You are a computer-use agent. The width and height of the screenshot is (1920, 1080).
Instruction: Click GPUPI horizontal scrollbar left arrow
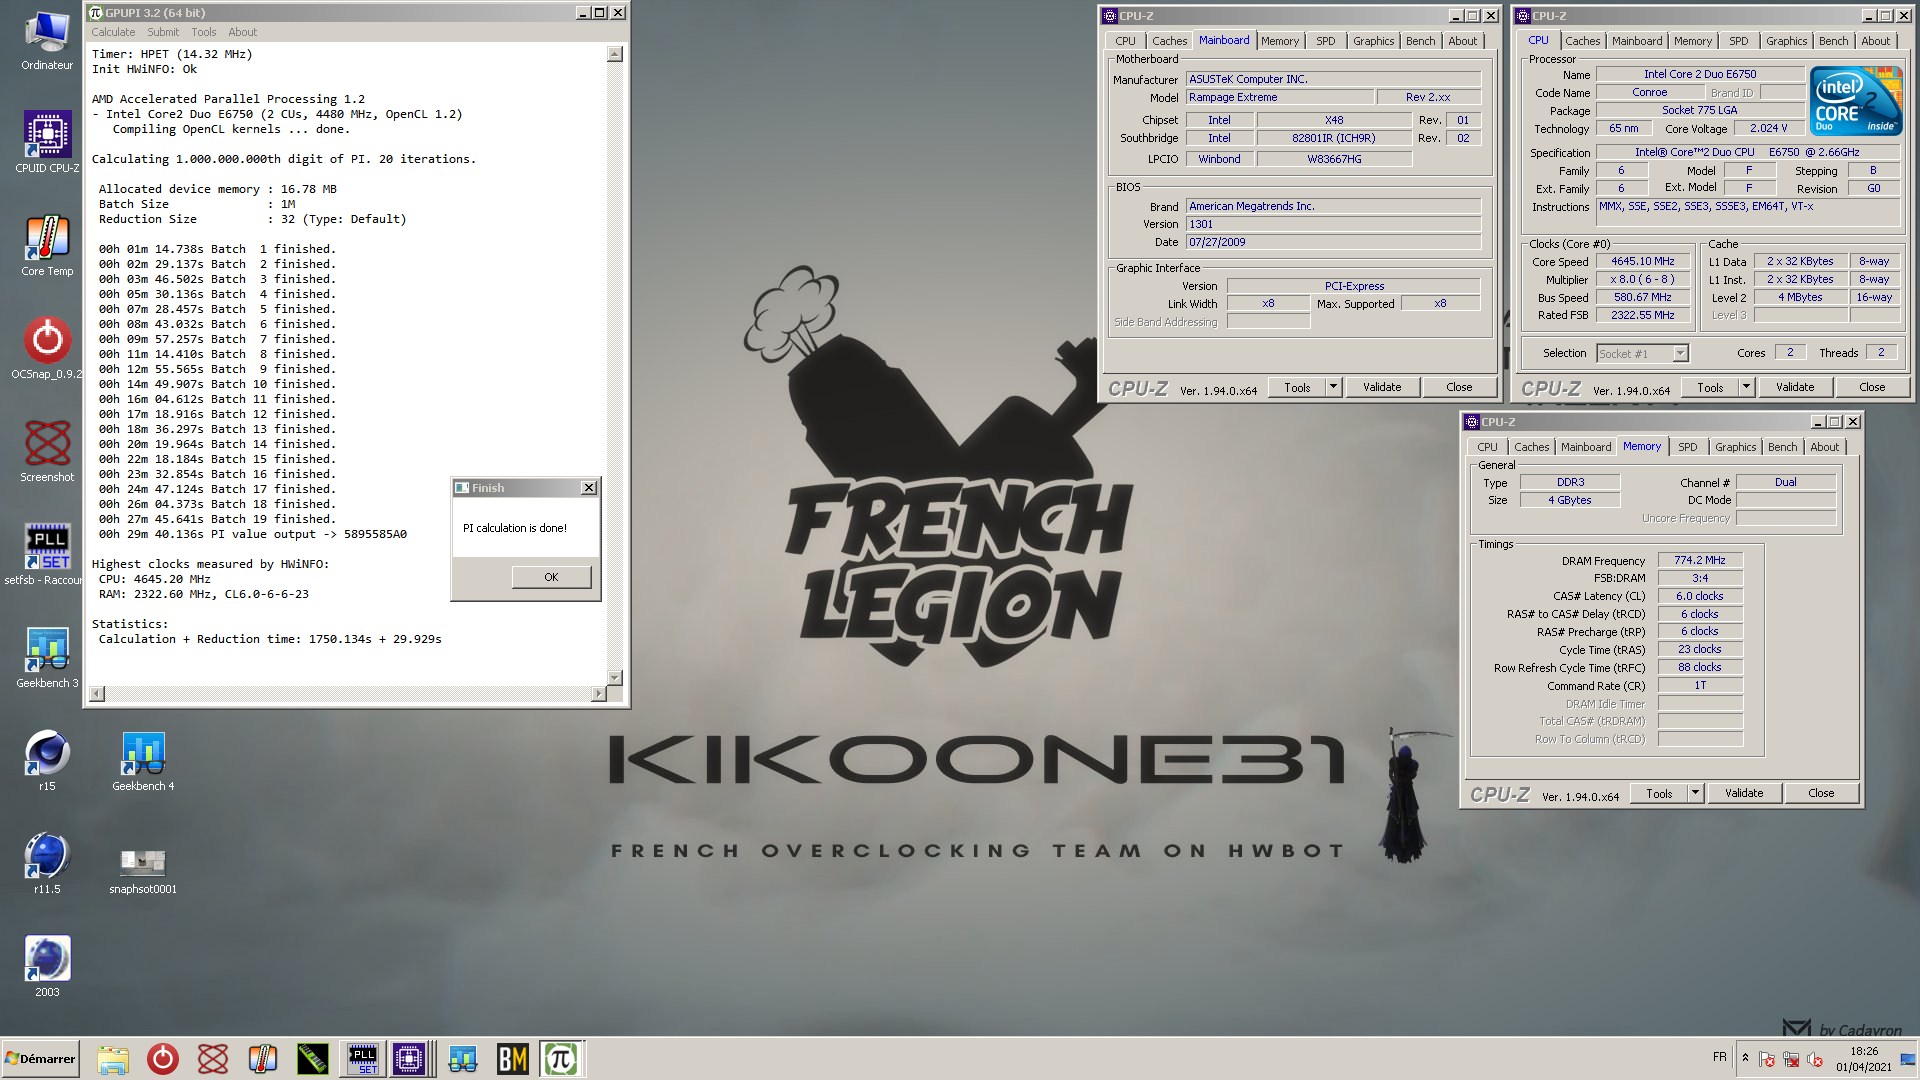(97, 694)
